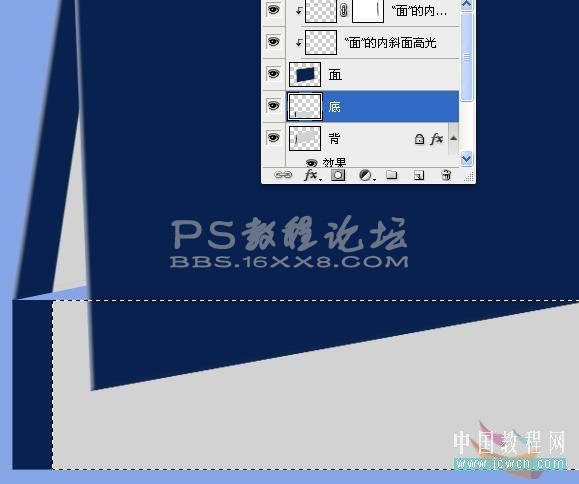Click the lock icon on 背 layer

click(x=419, y=139)
